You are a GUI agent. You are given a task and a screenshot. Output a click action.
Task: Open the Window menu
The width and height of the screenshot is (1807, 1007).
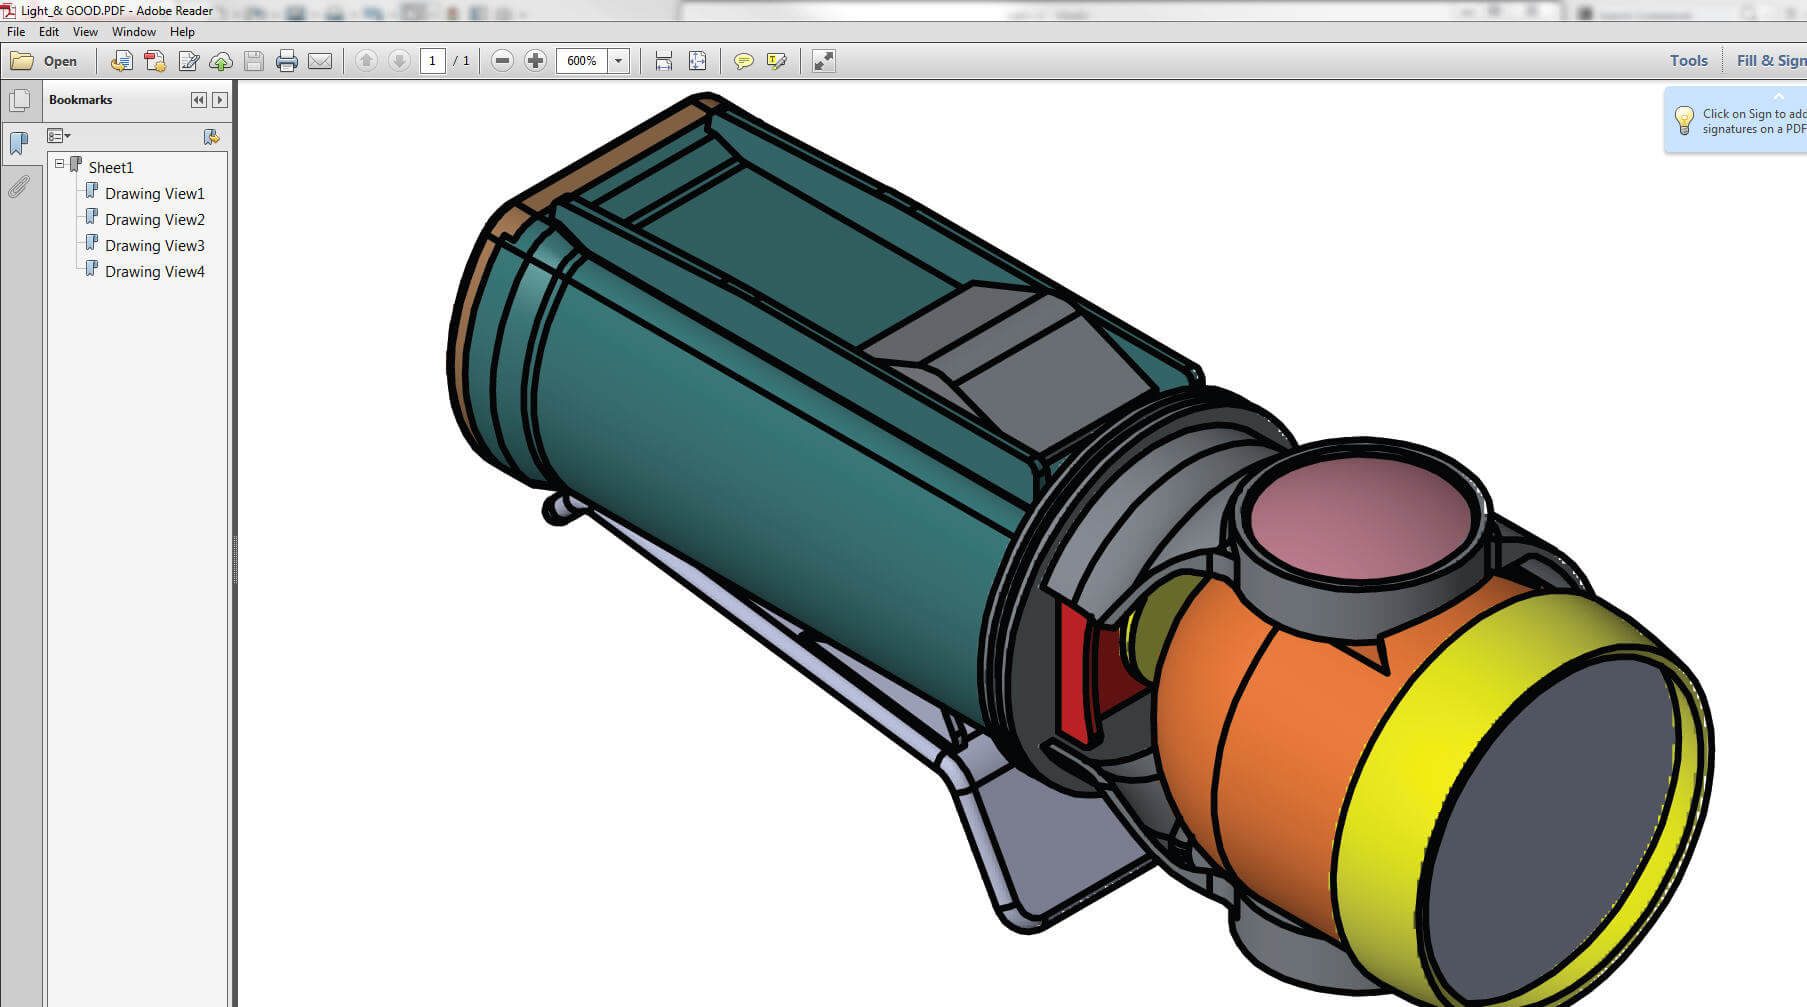coord(133,32)
